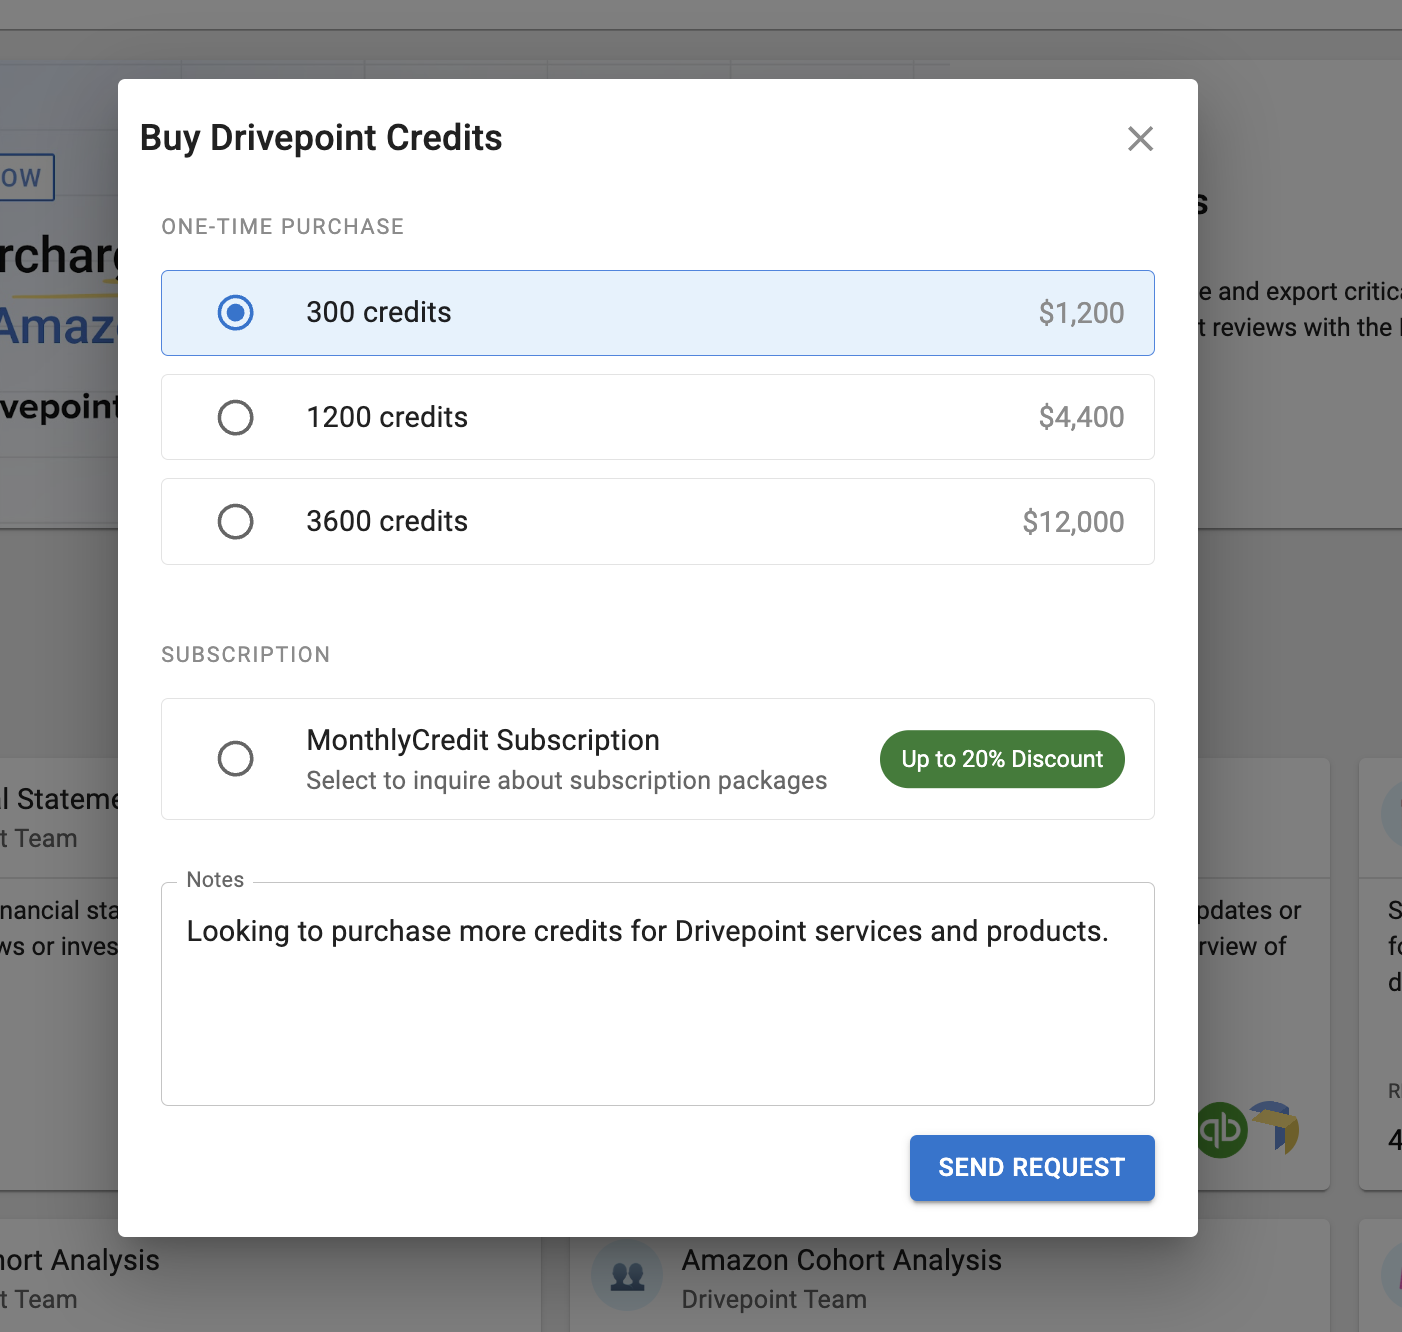The height and width of the screenshot is (1332, 1402).
Task: Click the Amazon Cohort Analysis people icon
Action: click(627, 1276)
